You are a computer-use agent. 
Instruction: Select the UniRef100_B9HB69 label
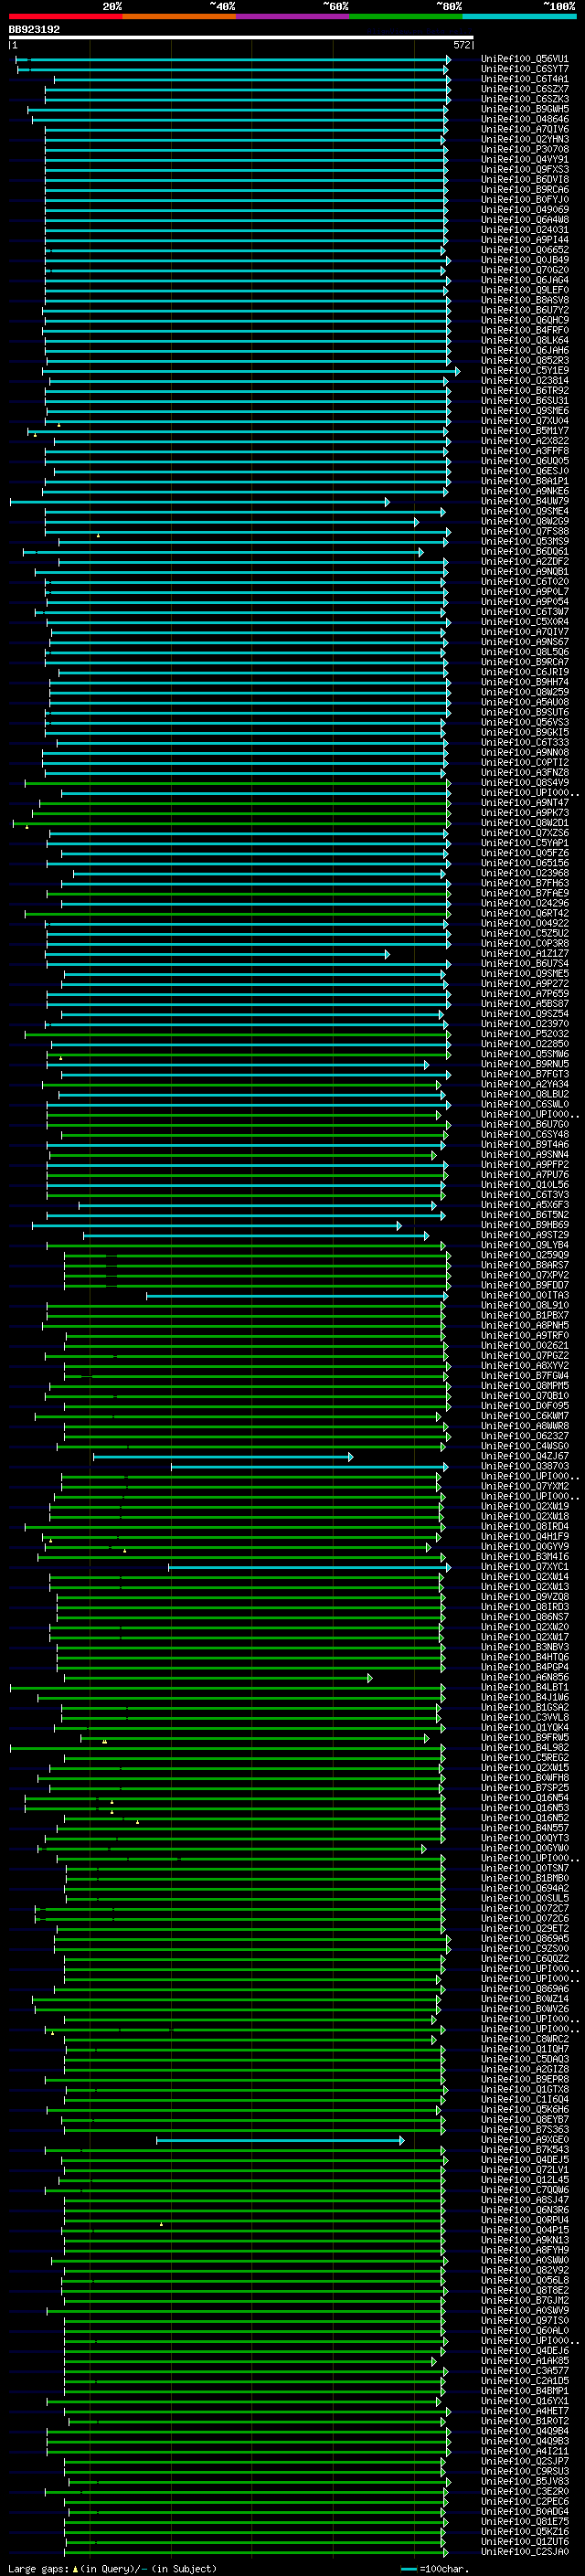click(x=524, y=1225)
